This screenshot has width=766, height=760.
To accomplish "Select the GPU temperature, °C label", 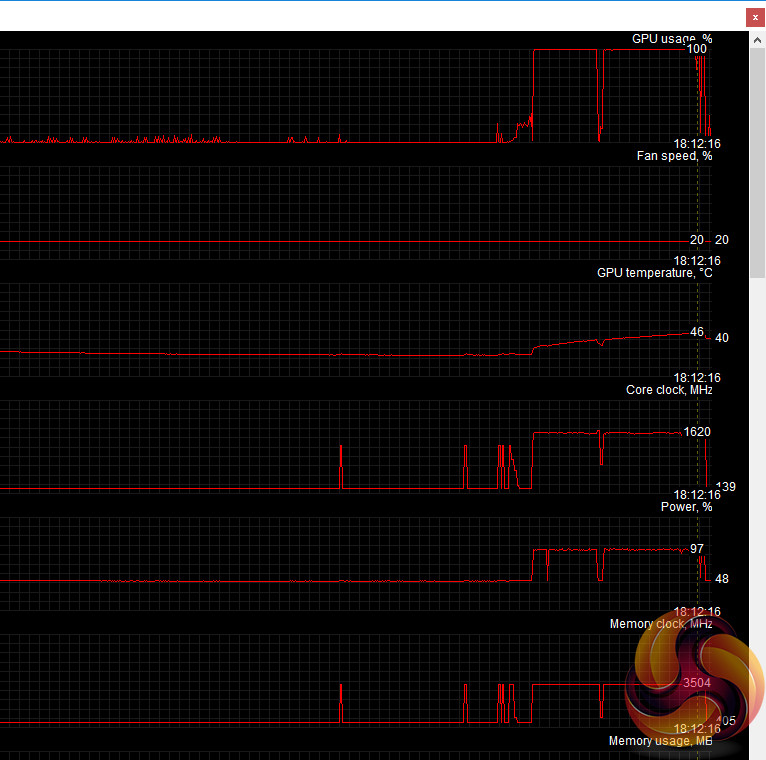I will pos(655,273).
